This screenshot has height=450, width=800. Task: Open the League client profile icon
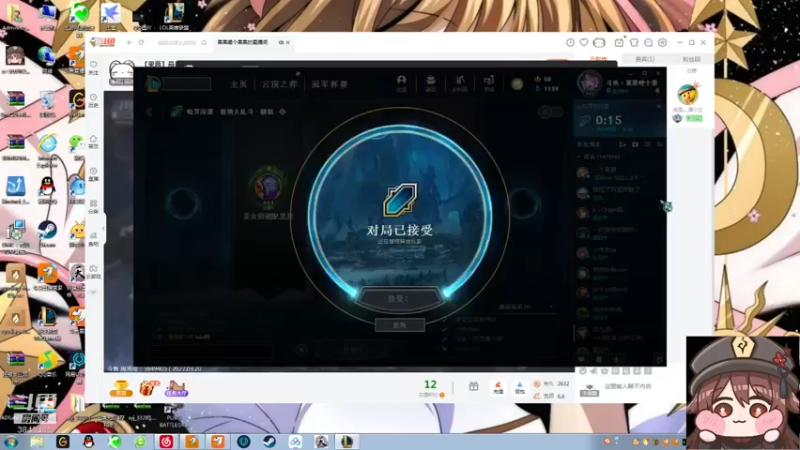click(x=402, y=83)
